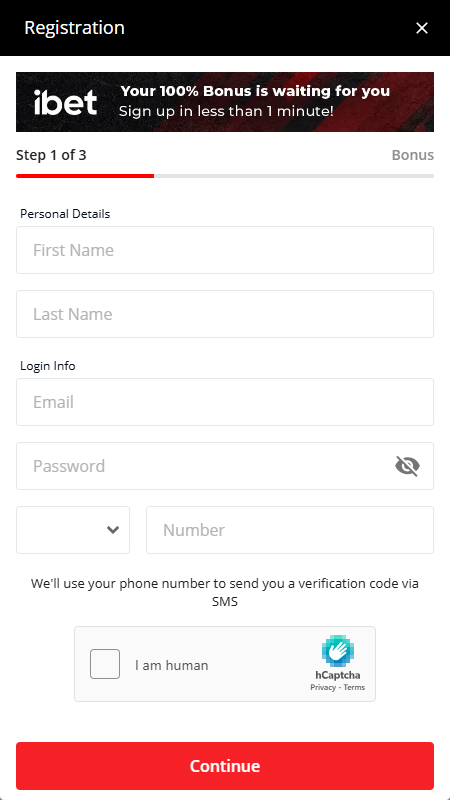Click the 100% Bonus promotional banner
450x800 pixels.
pos(225,102)
